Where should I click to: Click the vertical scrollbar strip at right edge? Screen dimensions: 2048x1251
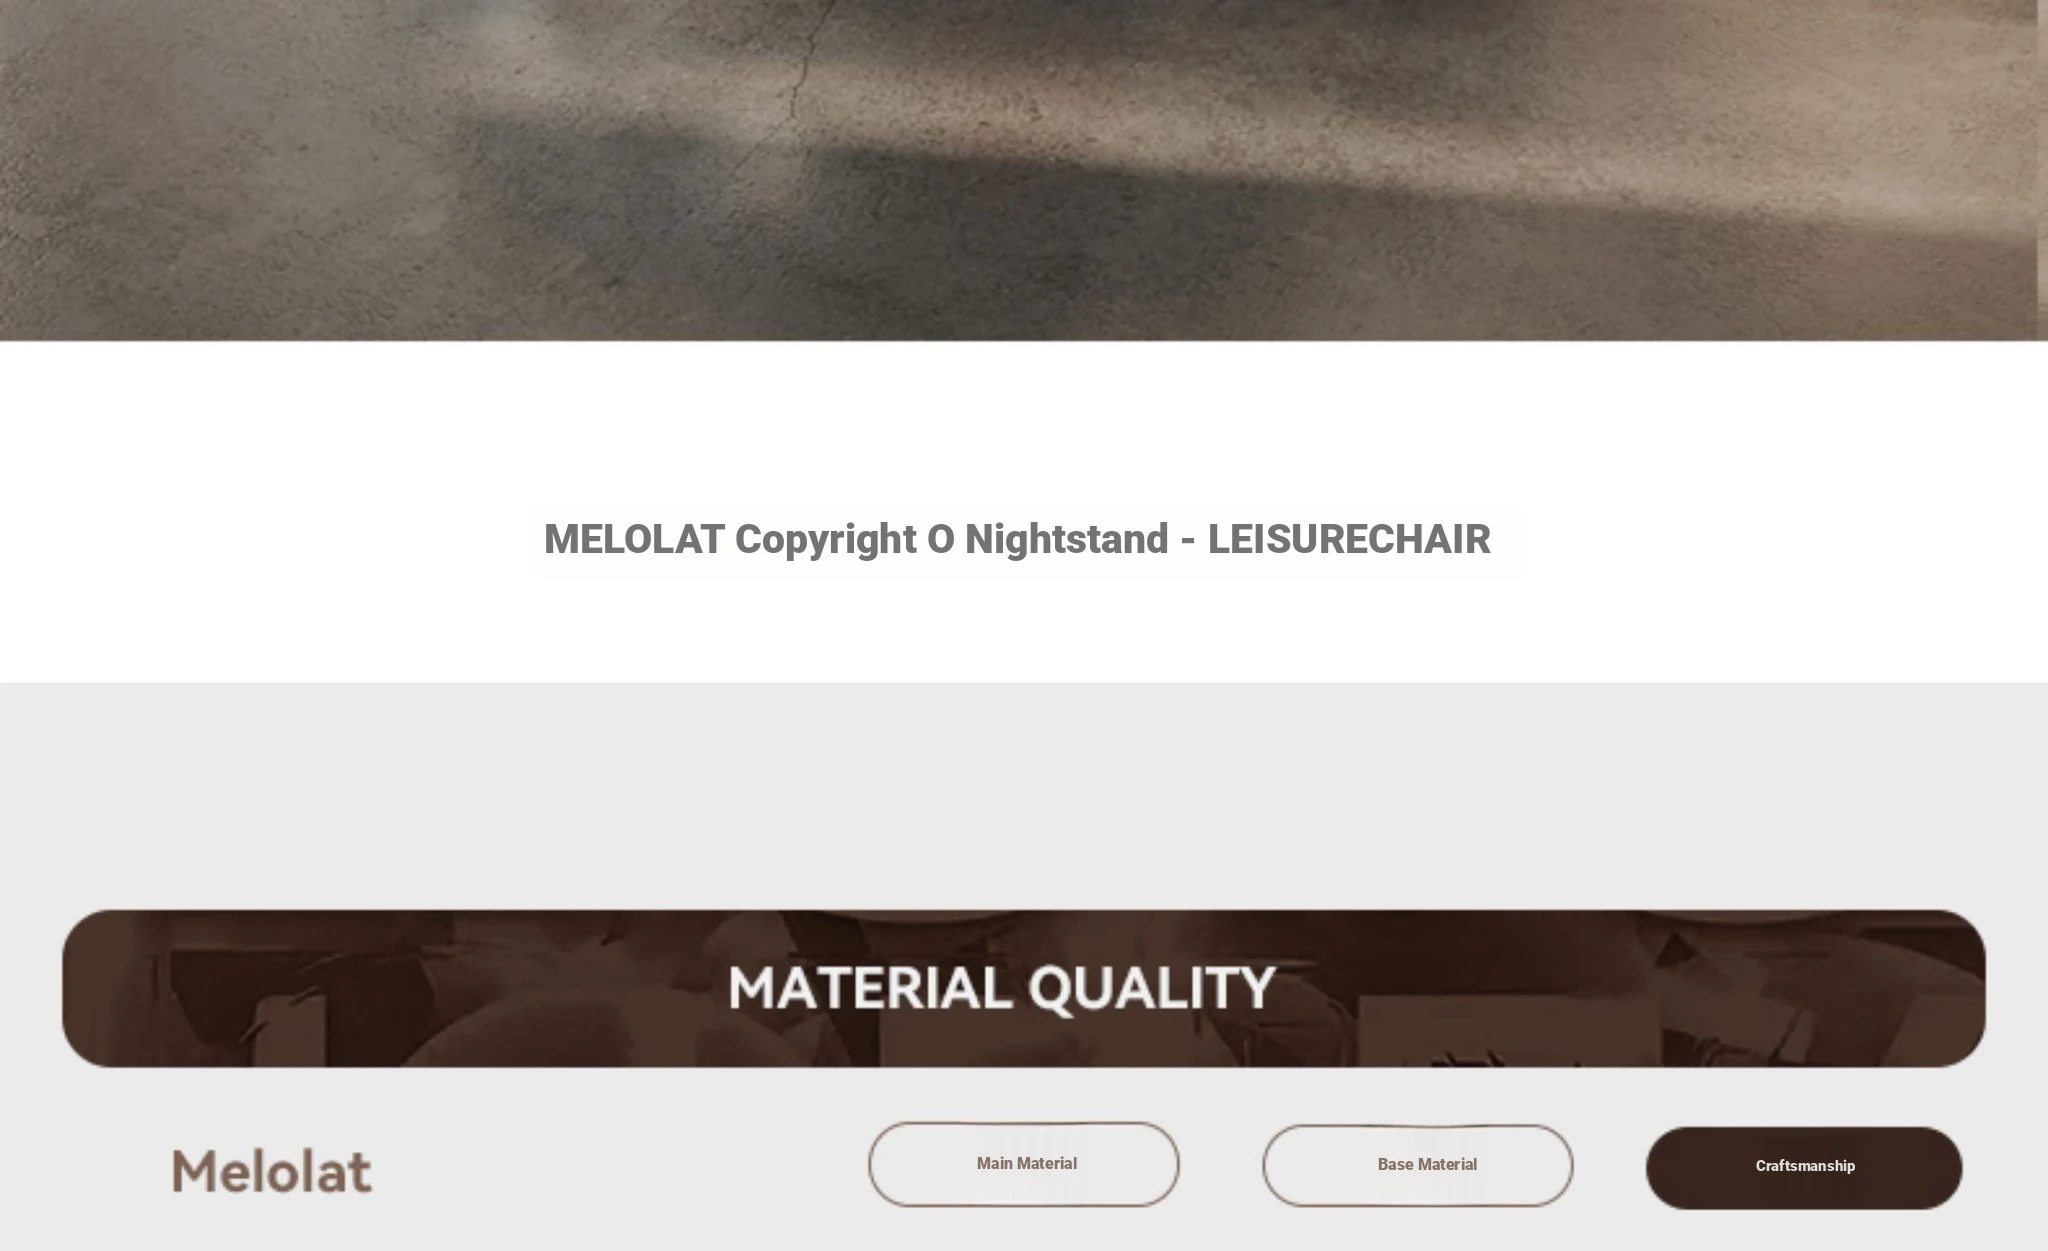point(2042,170)
